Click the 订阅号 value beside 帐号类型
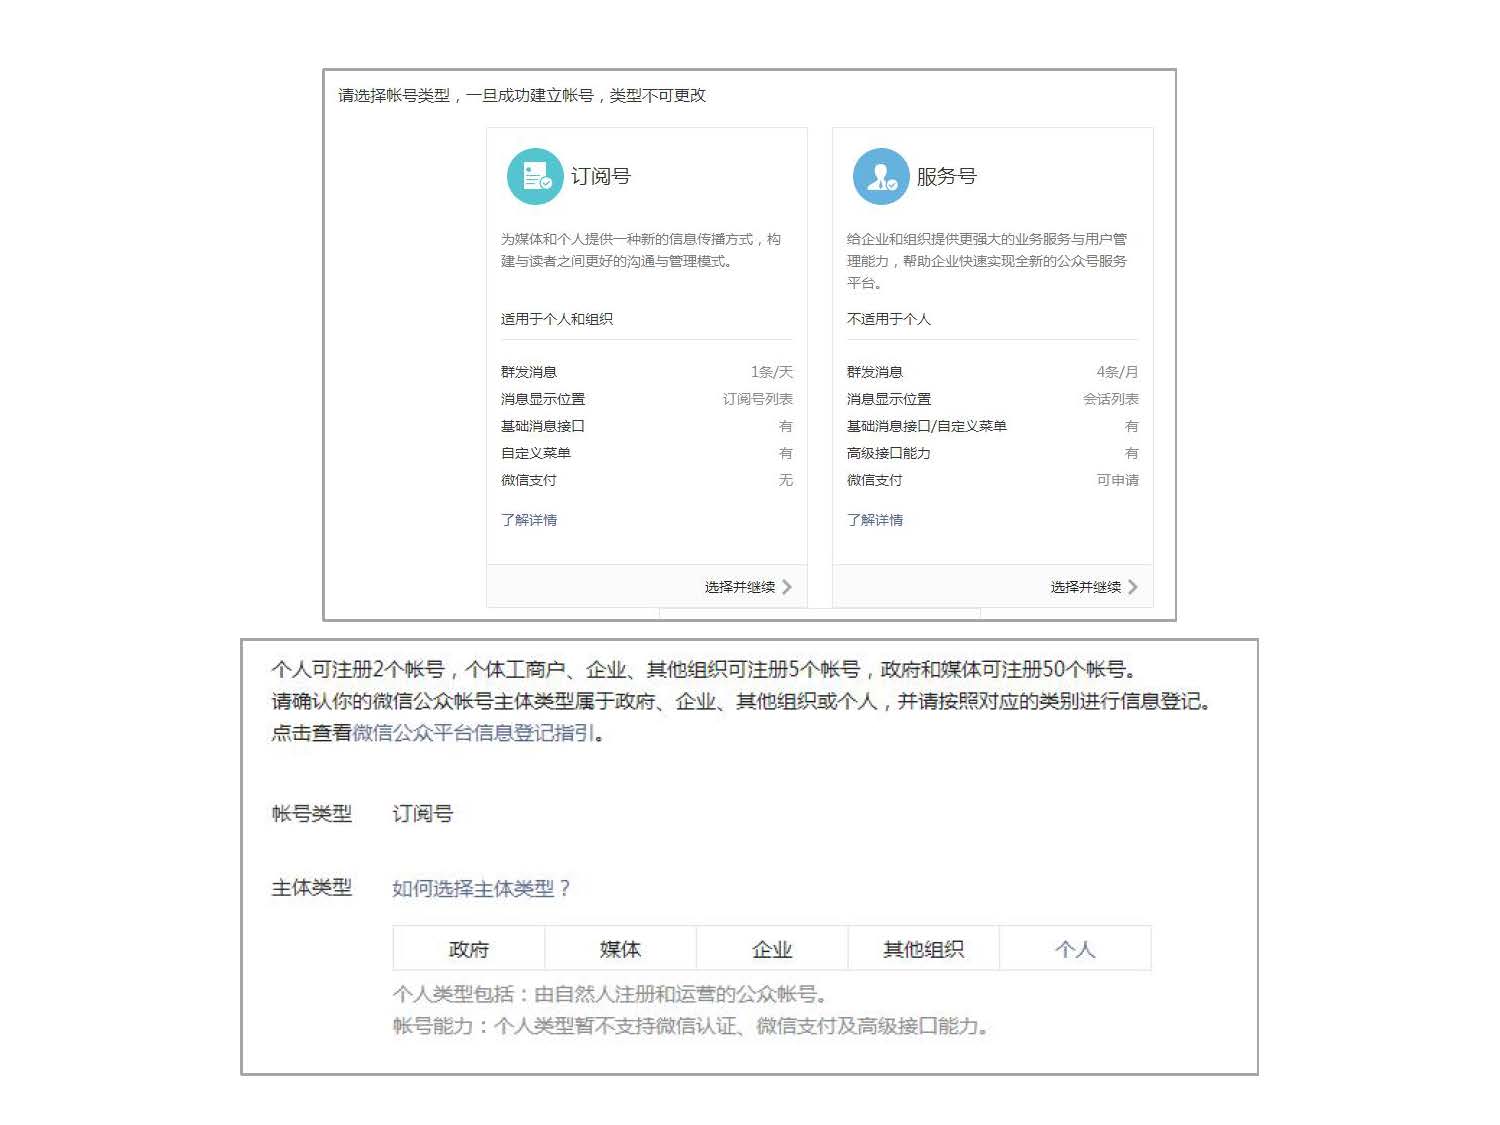1500x1125 pixels. click(x=422, y=813)
